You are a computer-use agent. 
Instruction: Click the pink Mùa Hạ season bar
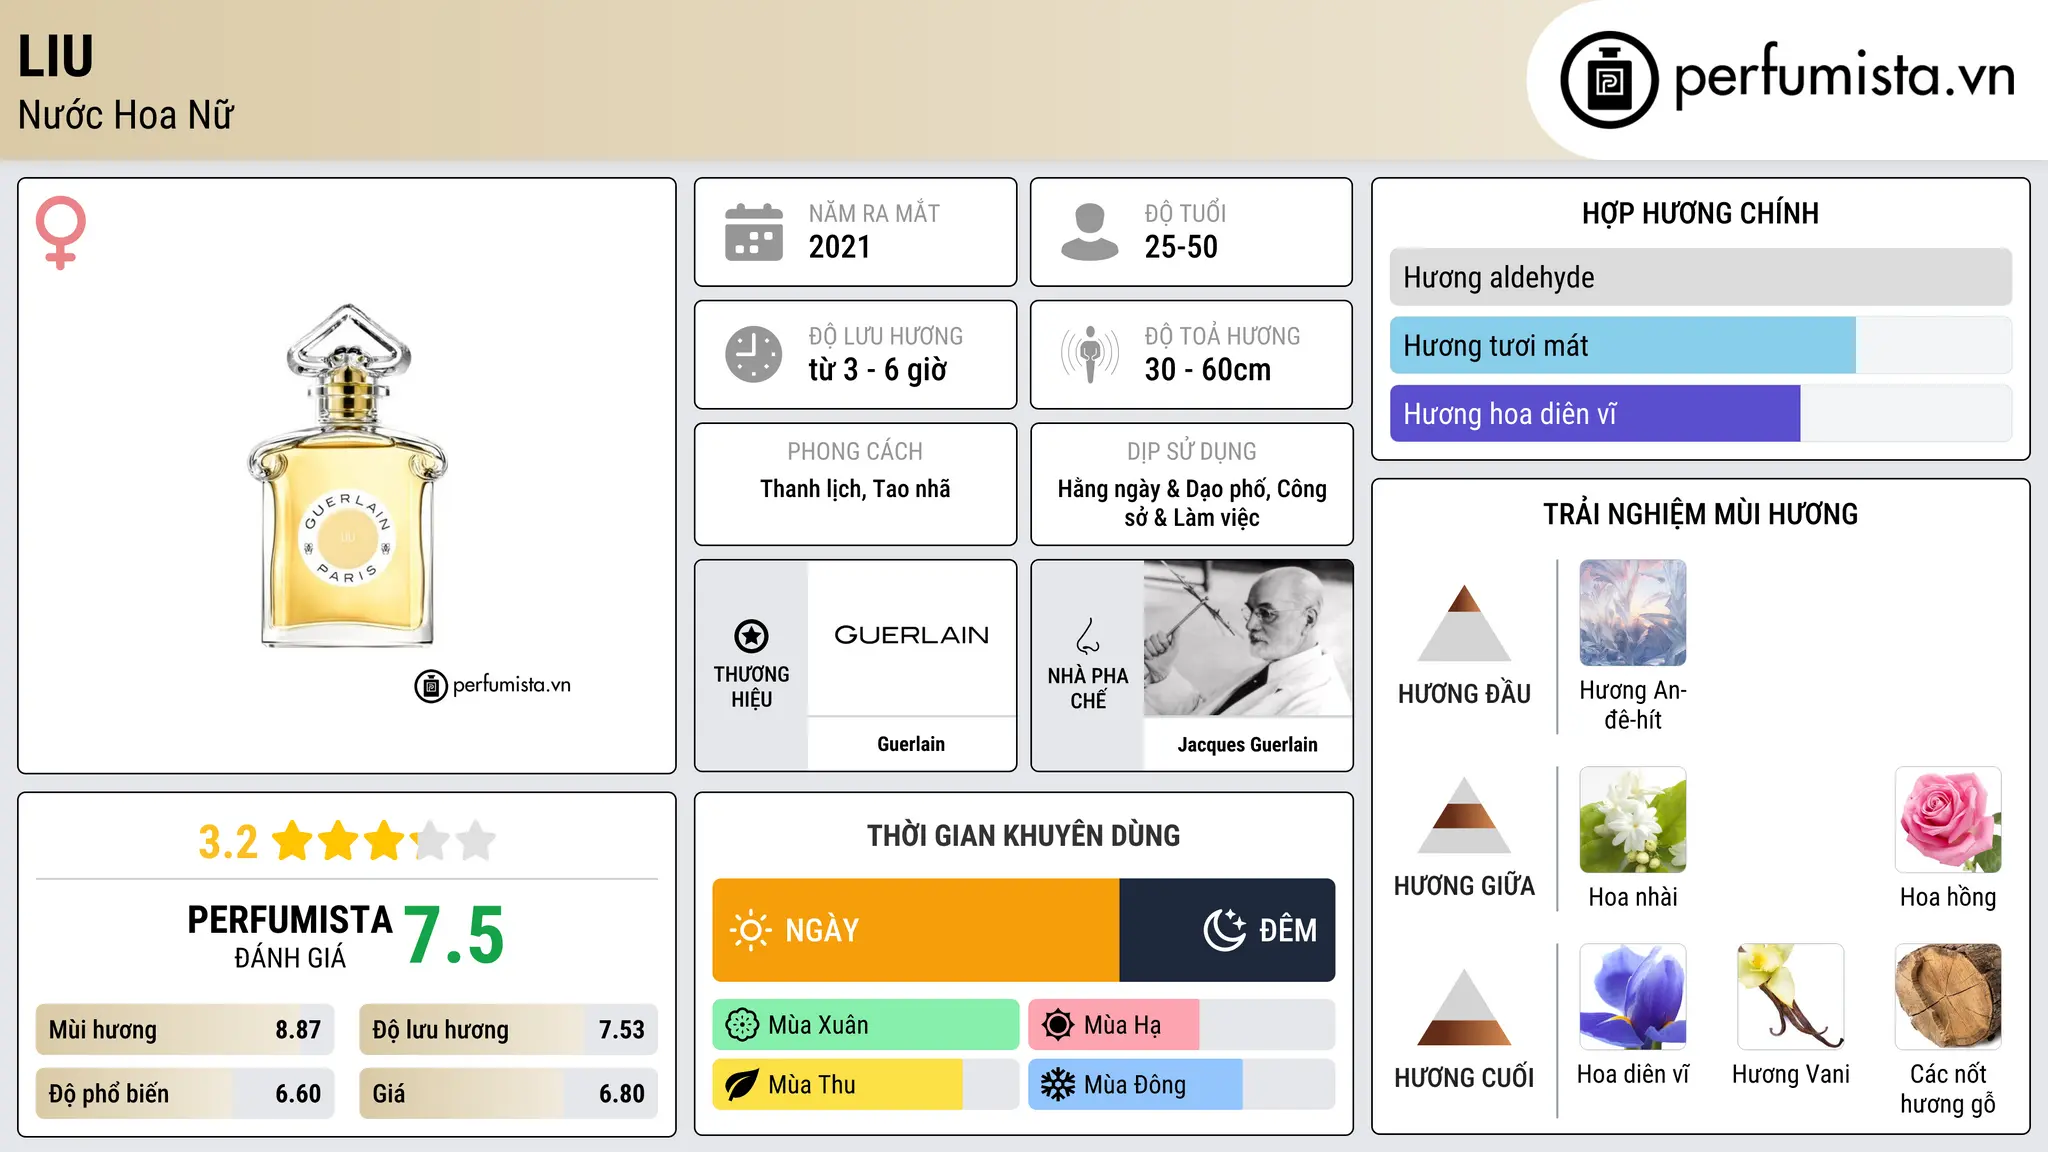pyautogui.click(x=1114, y=1025)
